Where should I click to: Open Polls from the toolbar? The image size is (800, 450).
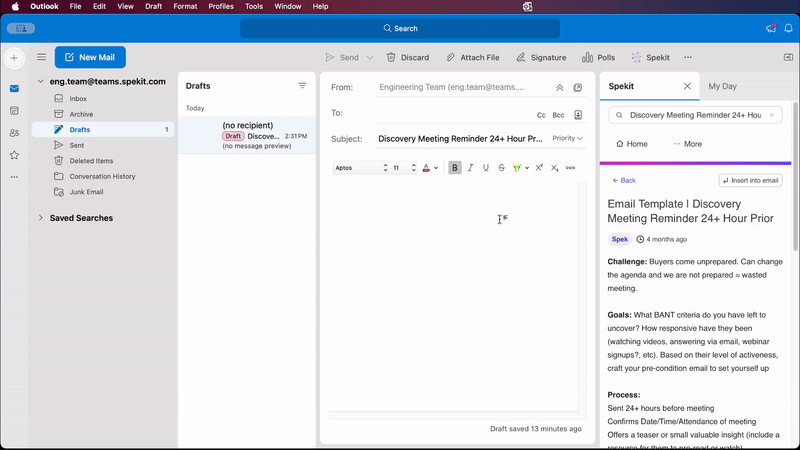(x=598, y=57)
